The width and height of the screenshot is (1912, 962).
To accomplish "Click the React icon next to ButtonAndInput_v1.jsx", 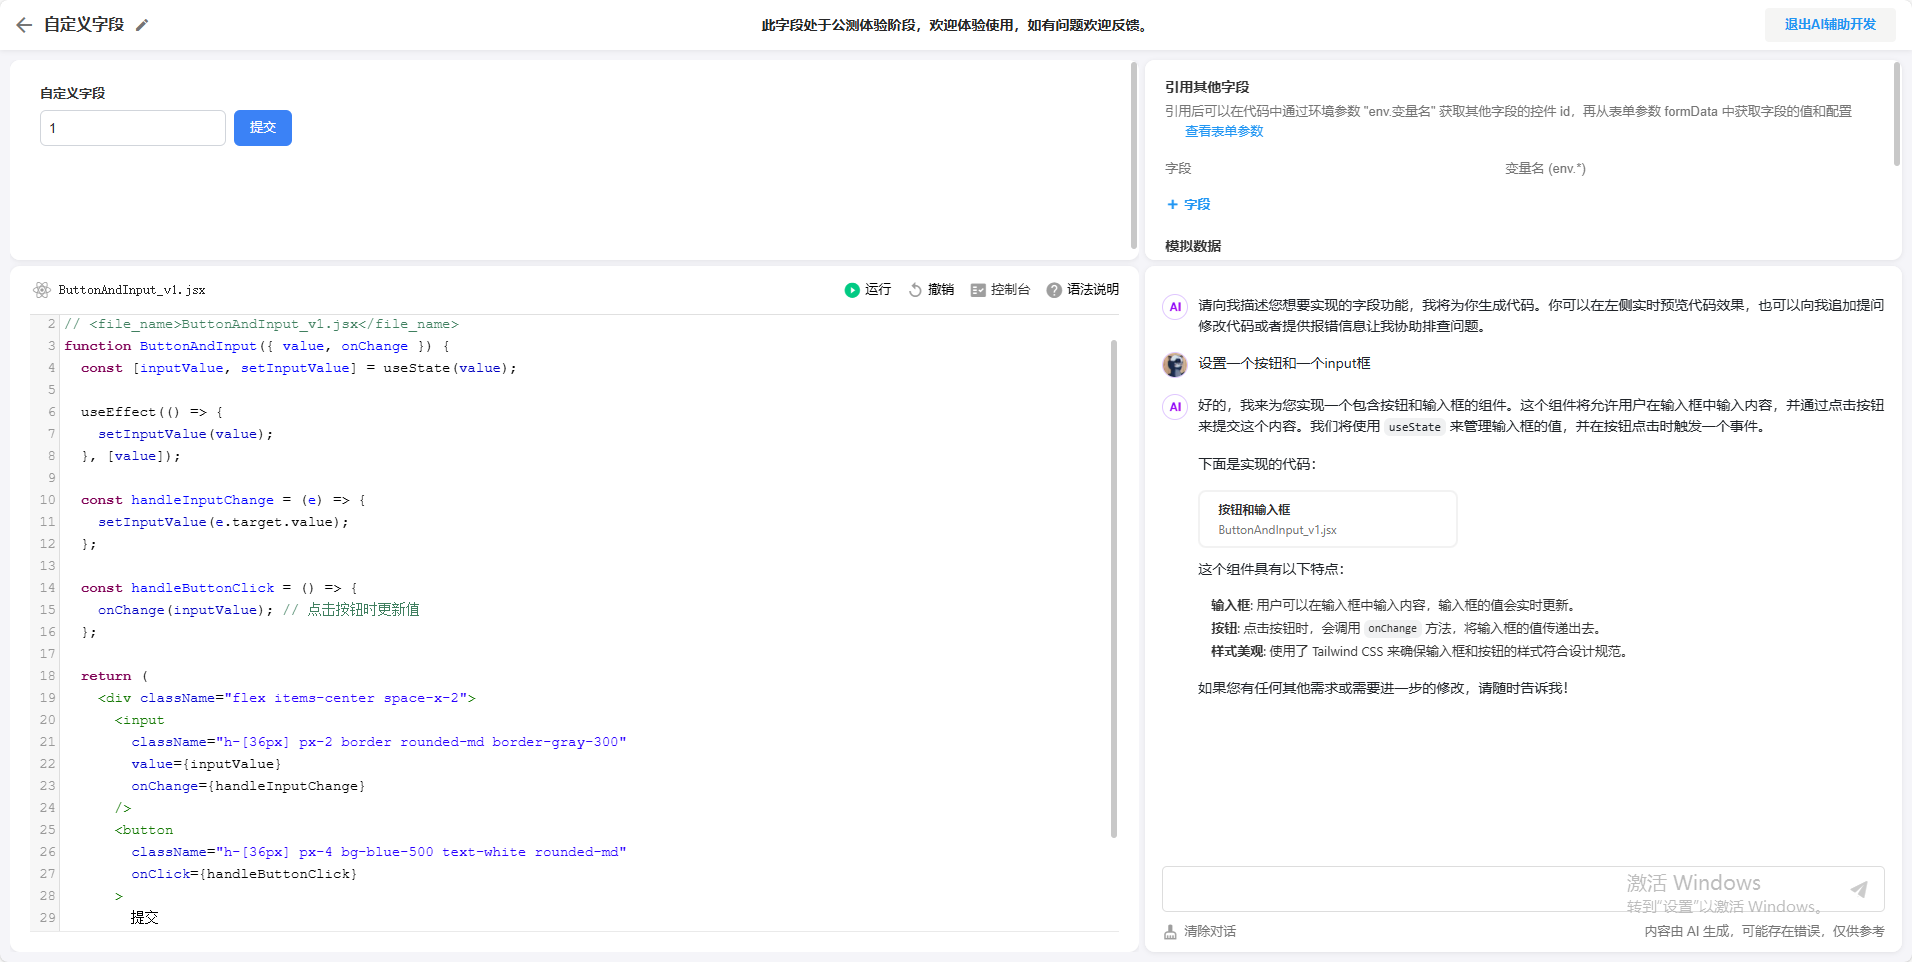I will [x=42, y=290].
